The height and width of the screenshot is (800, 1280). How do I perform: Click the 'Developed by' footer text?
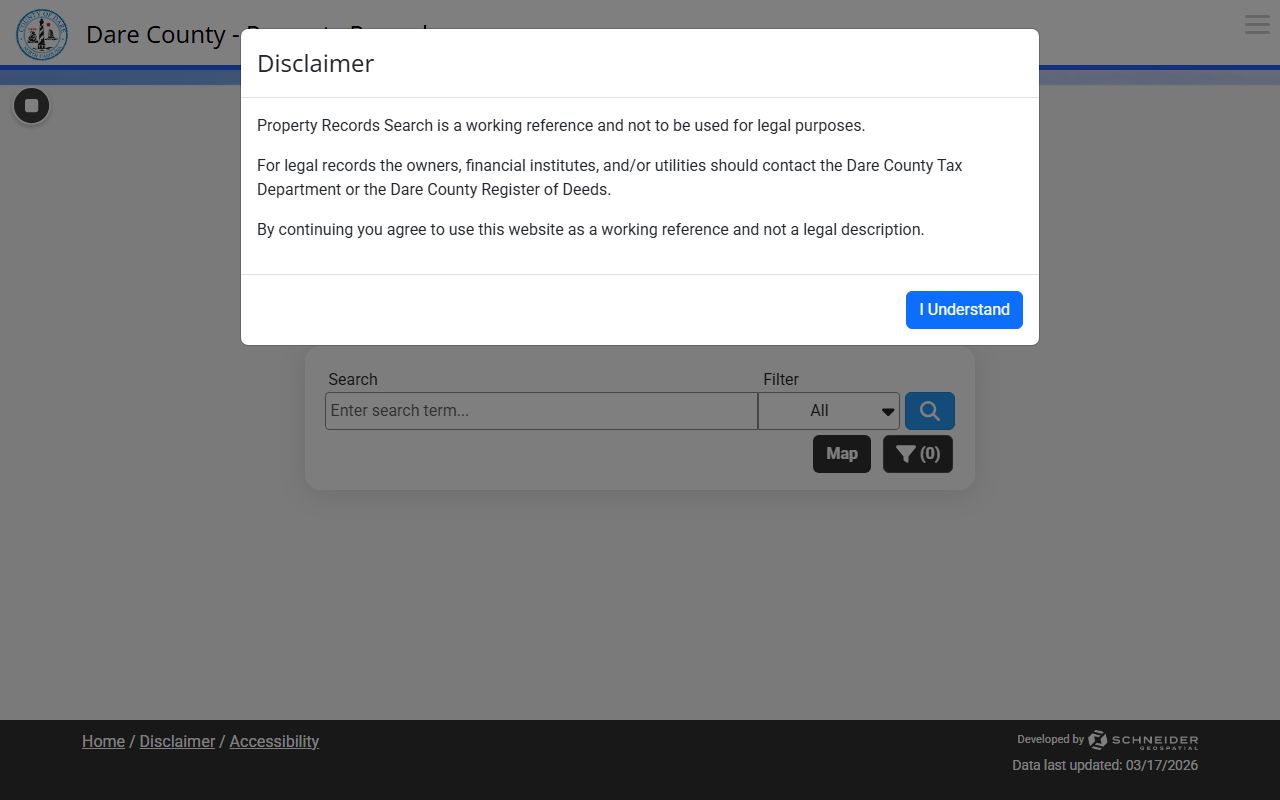(x=1050, y=739)
